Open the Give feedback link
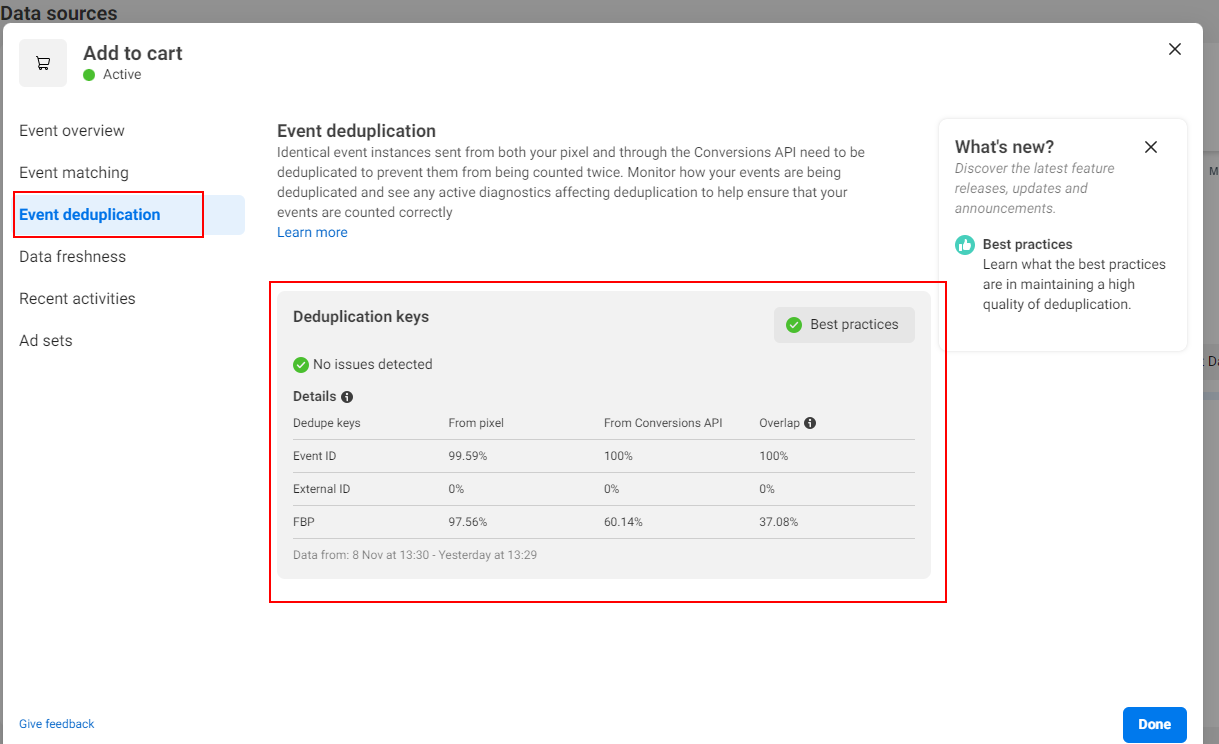The image size is (1219, 744). pos(57,724)
